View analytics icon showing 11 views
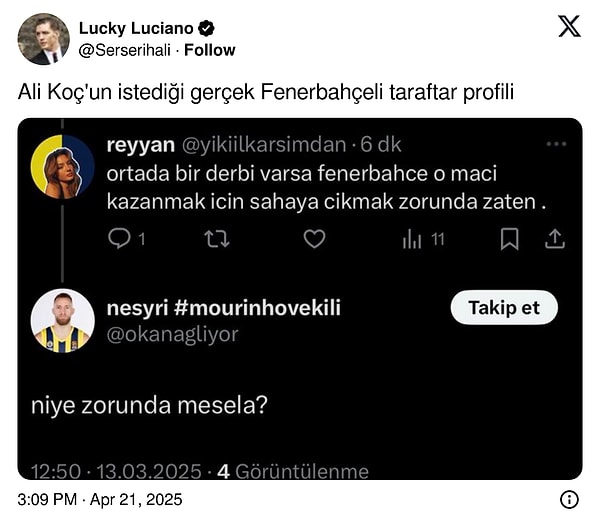 [413, 239]
